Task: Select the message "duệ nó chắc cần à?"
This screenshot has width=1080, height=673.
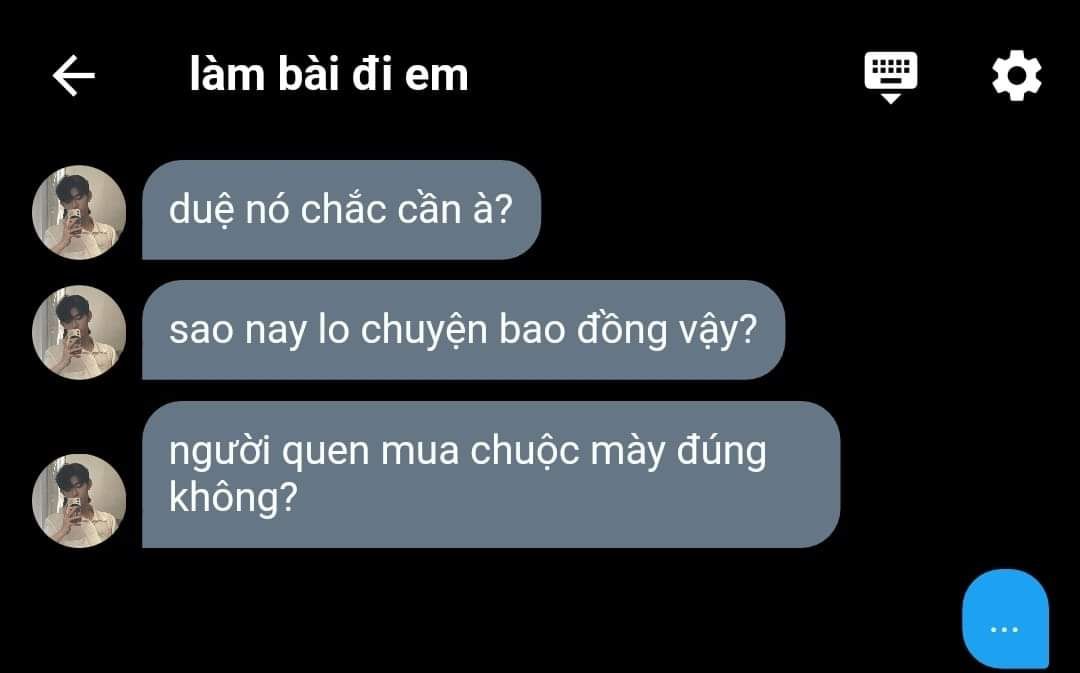Action: [x=342, y=210]
